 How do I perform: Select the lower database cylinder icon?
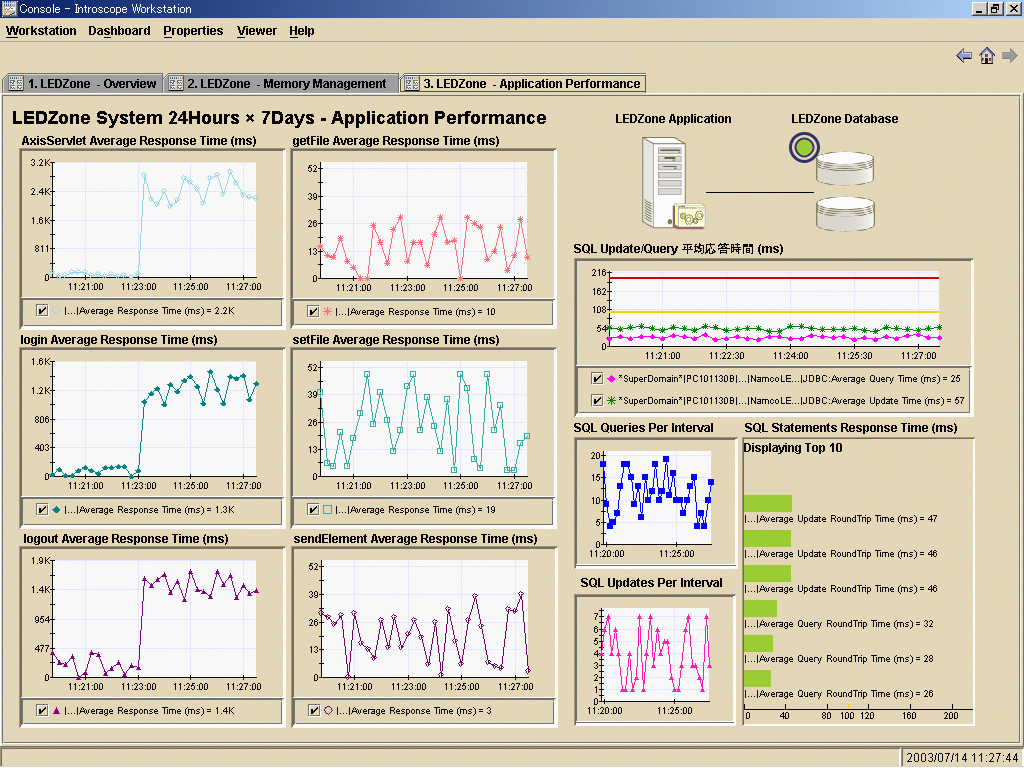coord(845,214)
